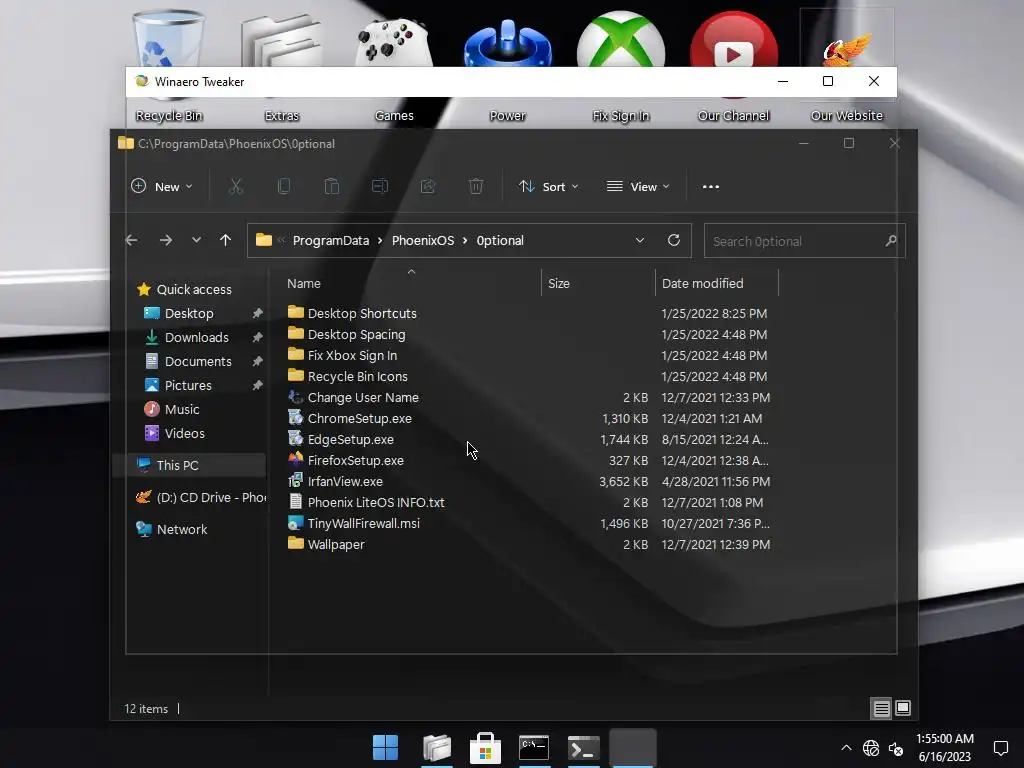Open the notification center icon
This screenshot has height=768, width=1024.
tap(1000, 748)
